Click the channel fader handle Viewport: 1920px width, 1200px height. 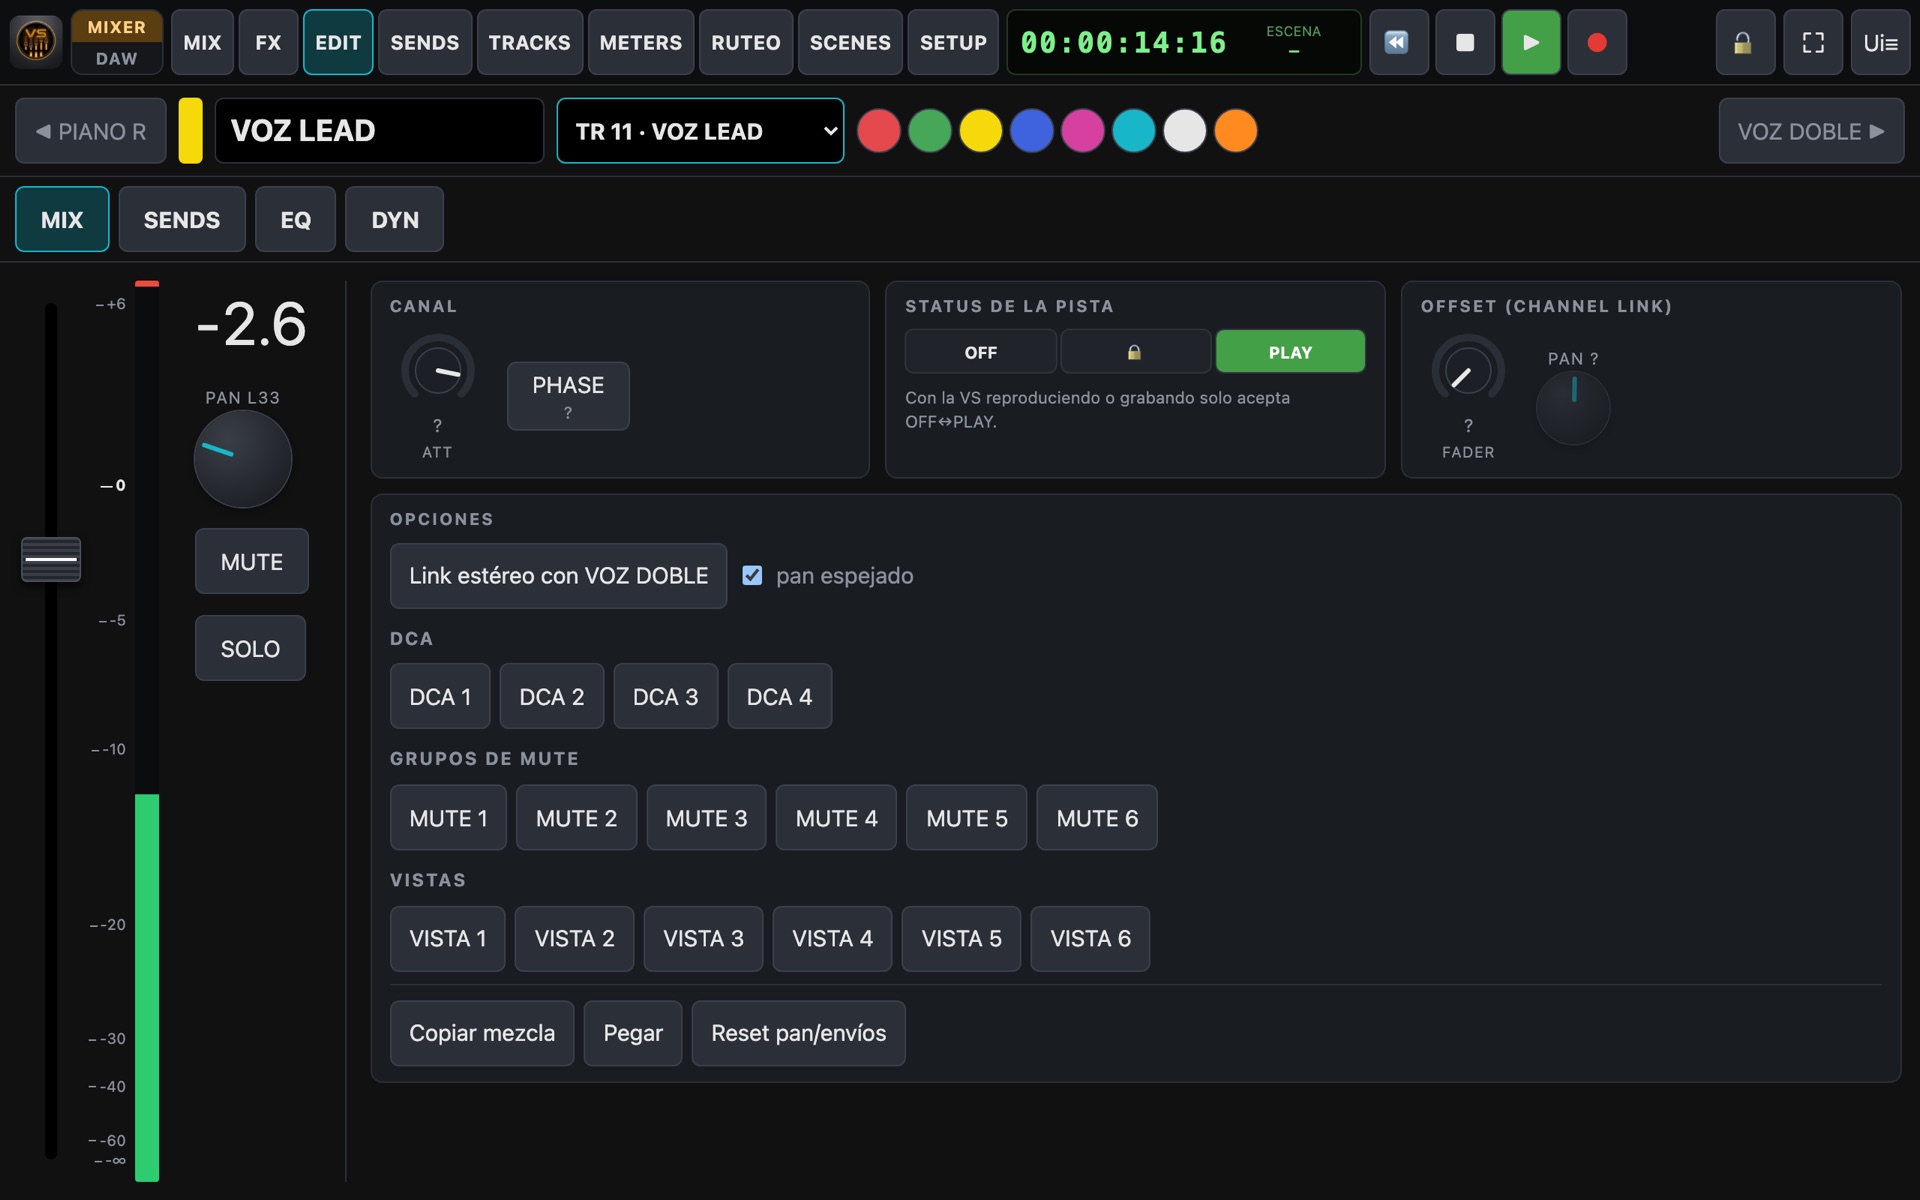point(51,559)
